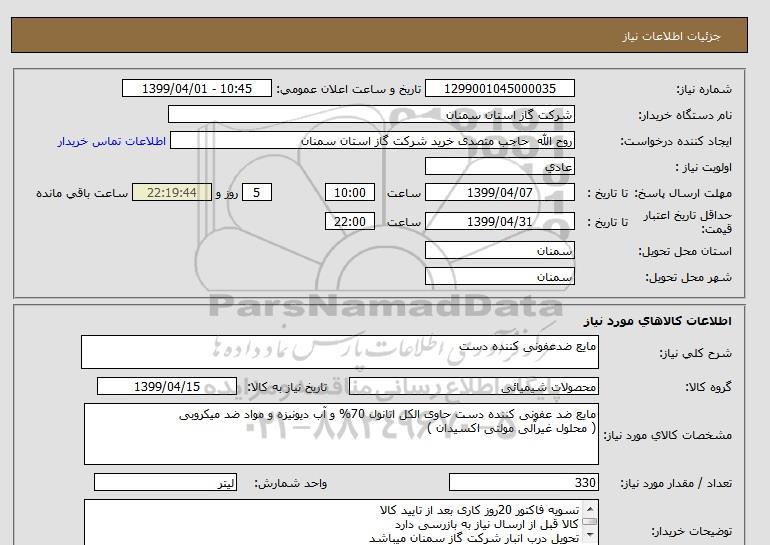The height and width of the screenshot is (545, 770).
Task: Click the general description box مایع ضدعفونی کننده دست
Action: point(340,352)
